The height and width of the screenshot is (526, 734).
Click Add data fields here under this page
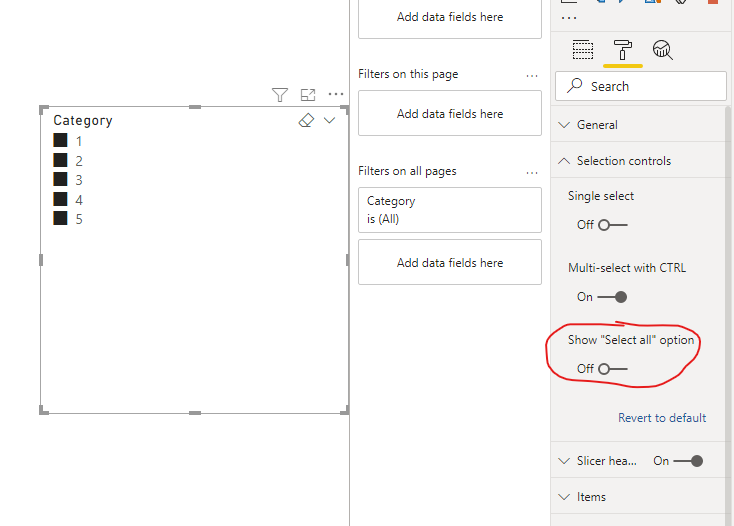[x=450, y=114]
